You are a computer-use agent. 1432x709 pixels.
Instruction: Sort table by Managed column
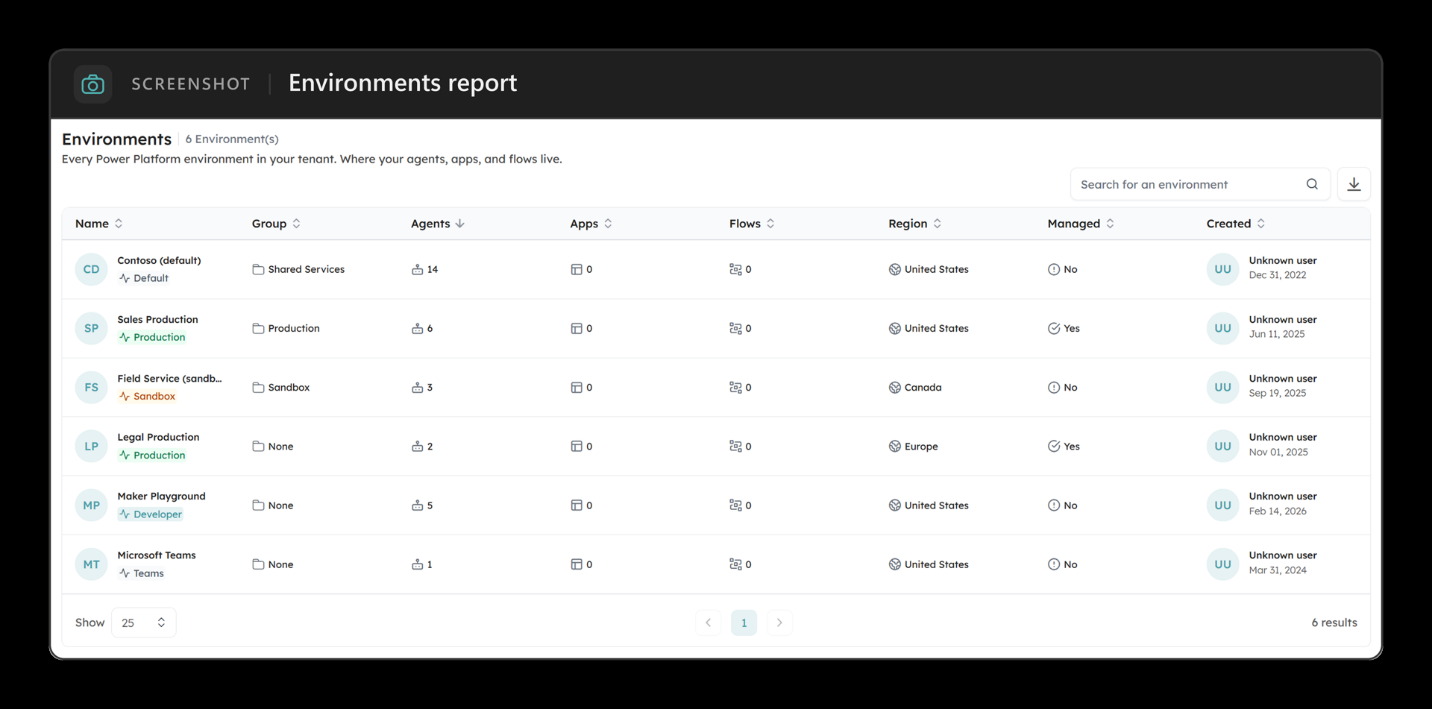click(1081, 223)
